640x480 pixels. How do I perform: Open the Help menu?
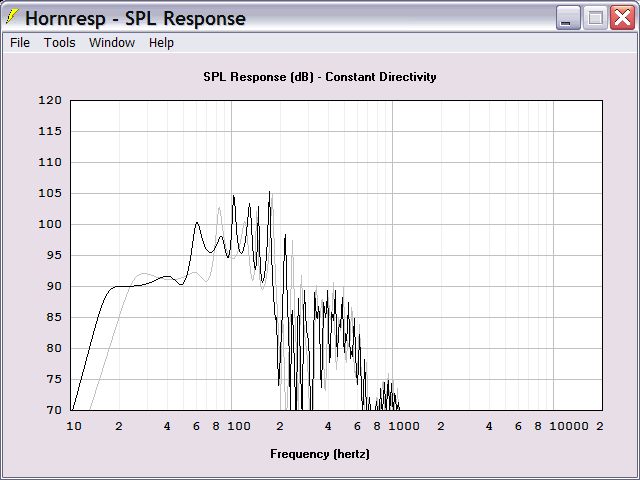[x=161, y=42]
